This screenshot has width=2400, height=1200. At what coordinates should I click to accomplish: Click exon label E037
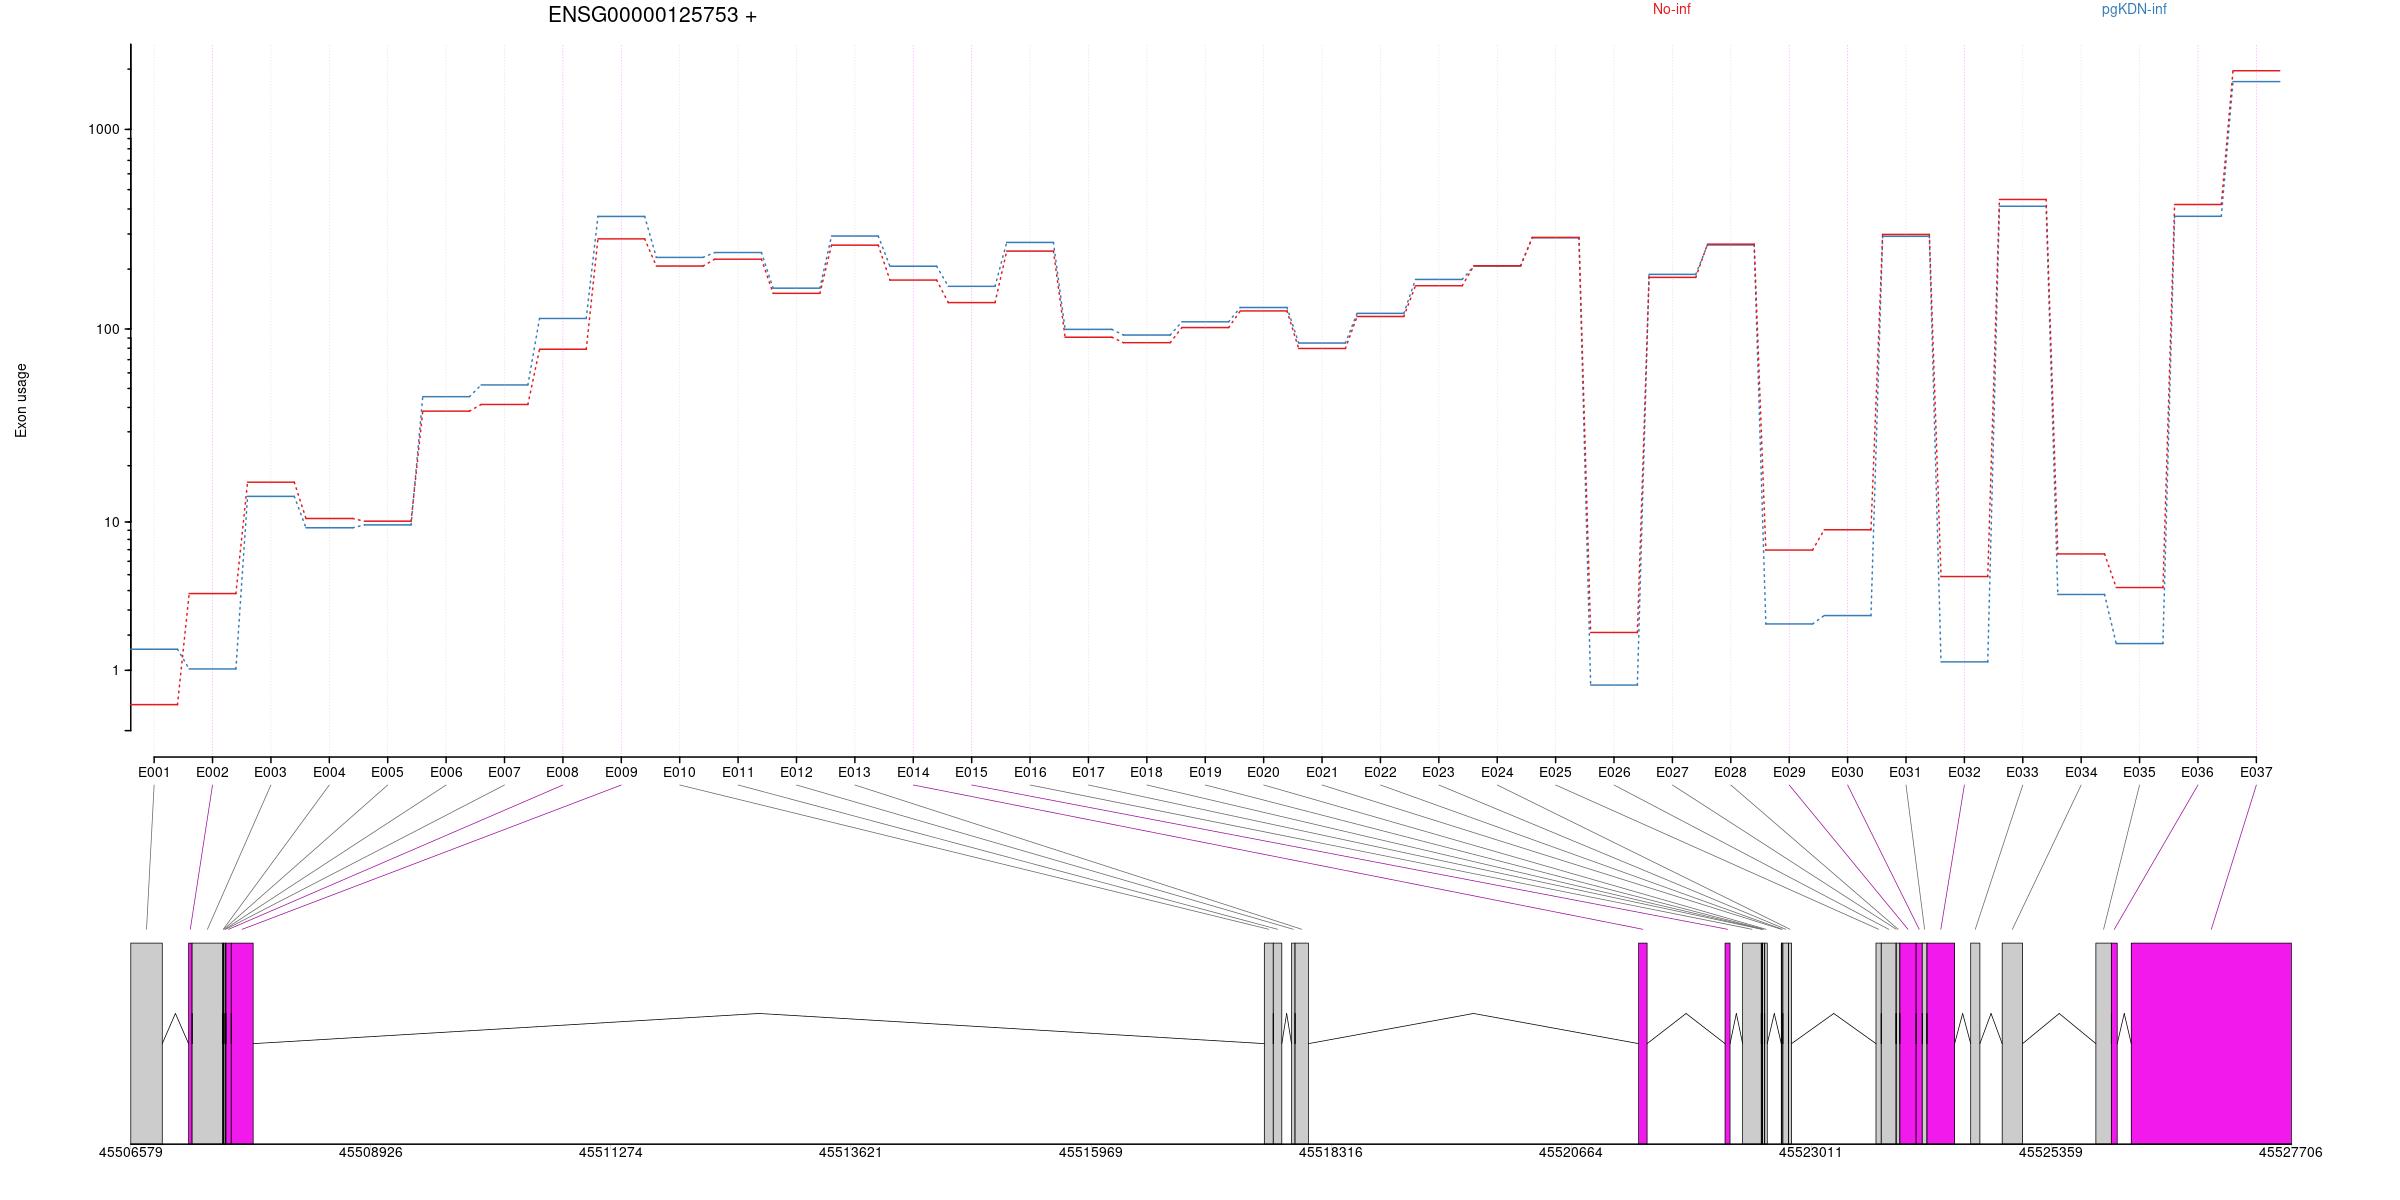pyautogui.click(x=2256, y=772)
